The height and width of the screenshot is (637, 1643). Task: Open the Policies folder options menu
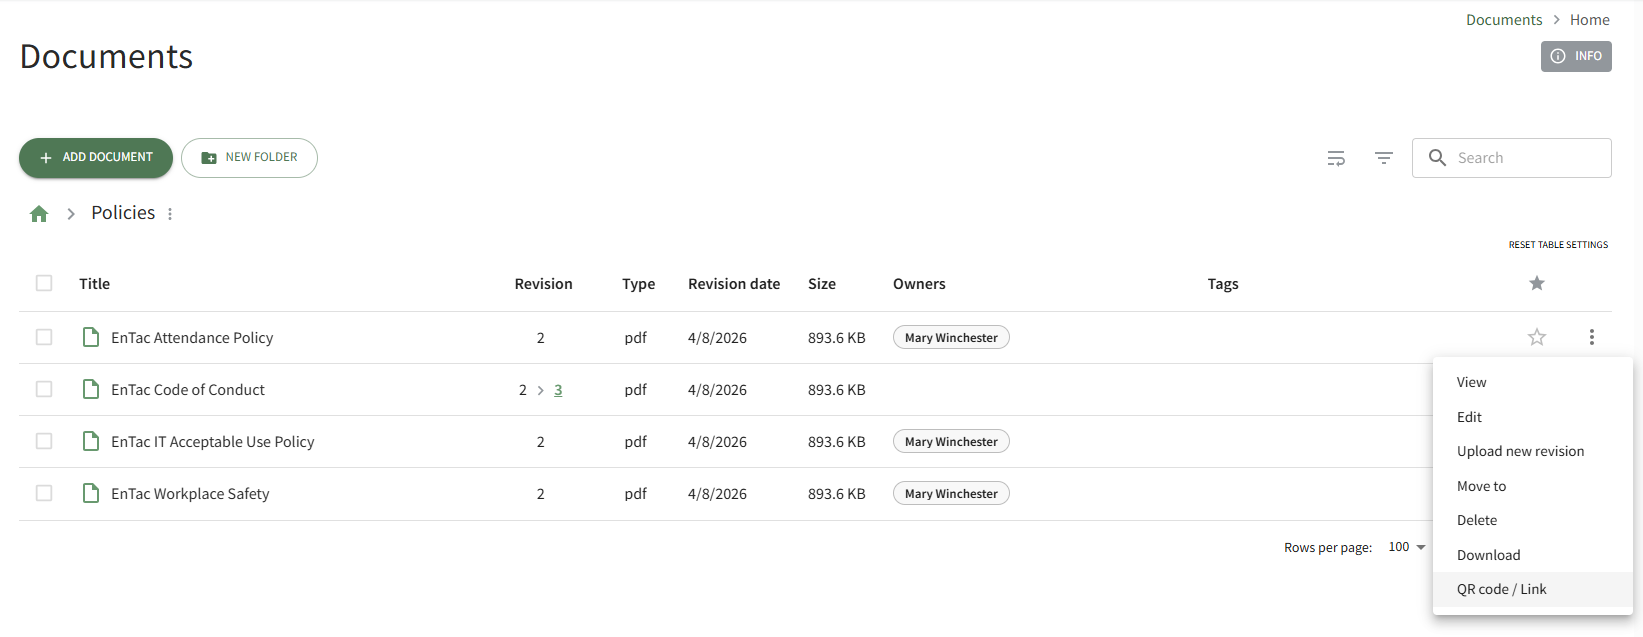[170, 214]
